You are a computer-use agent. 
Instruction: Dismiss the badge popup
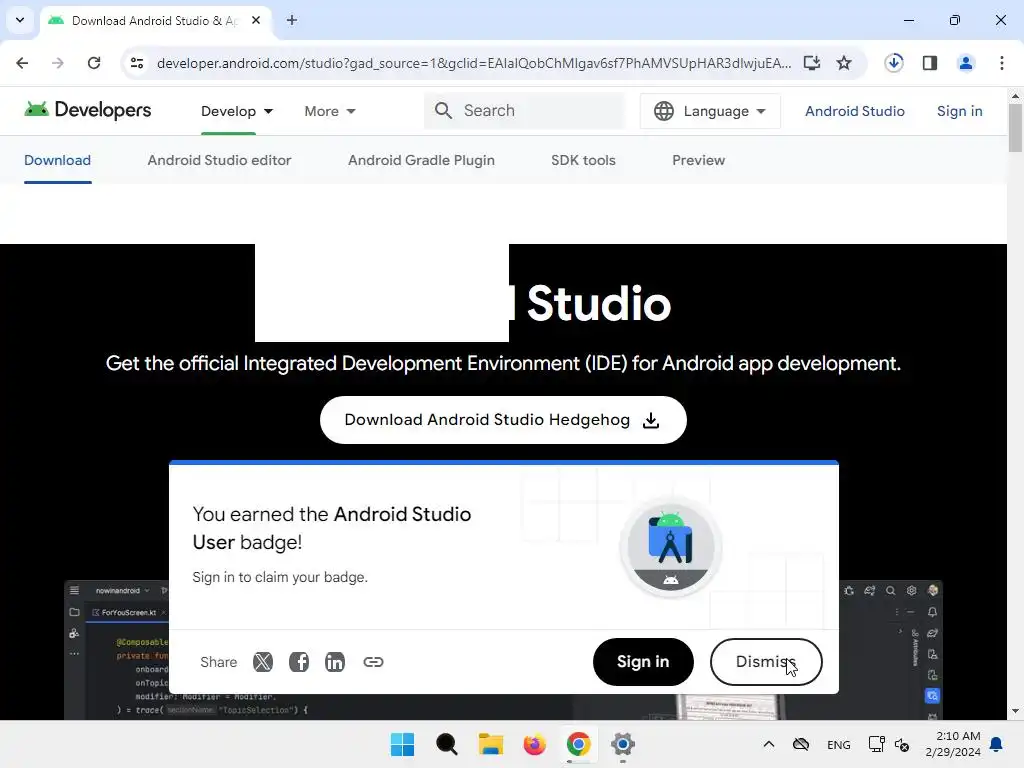click(765, 662)
